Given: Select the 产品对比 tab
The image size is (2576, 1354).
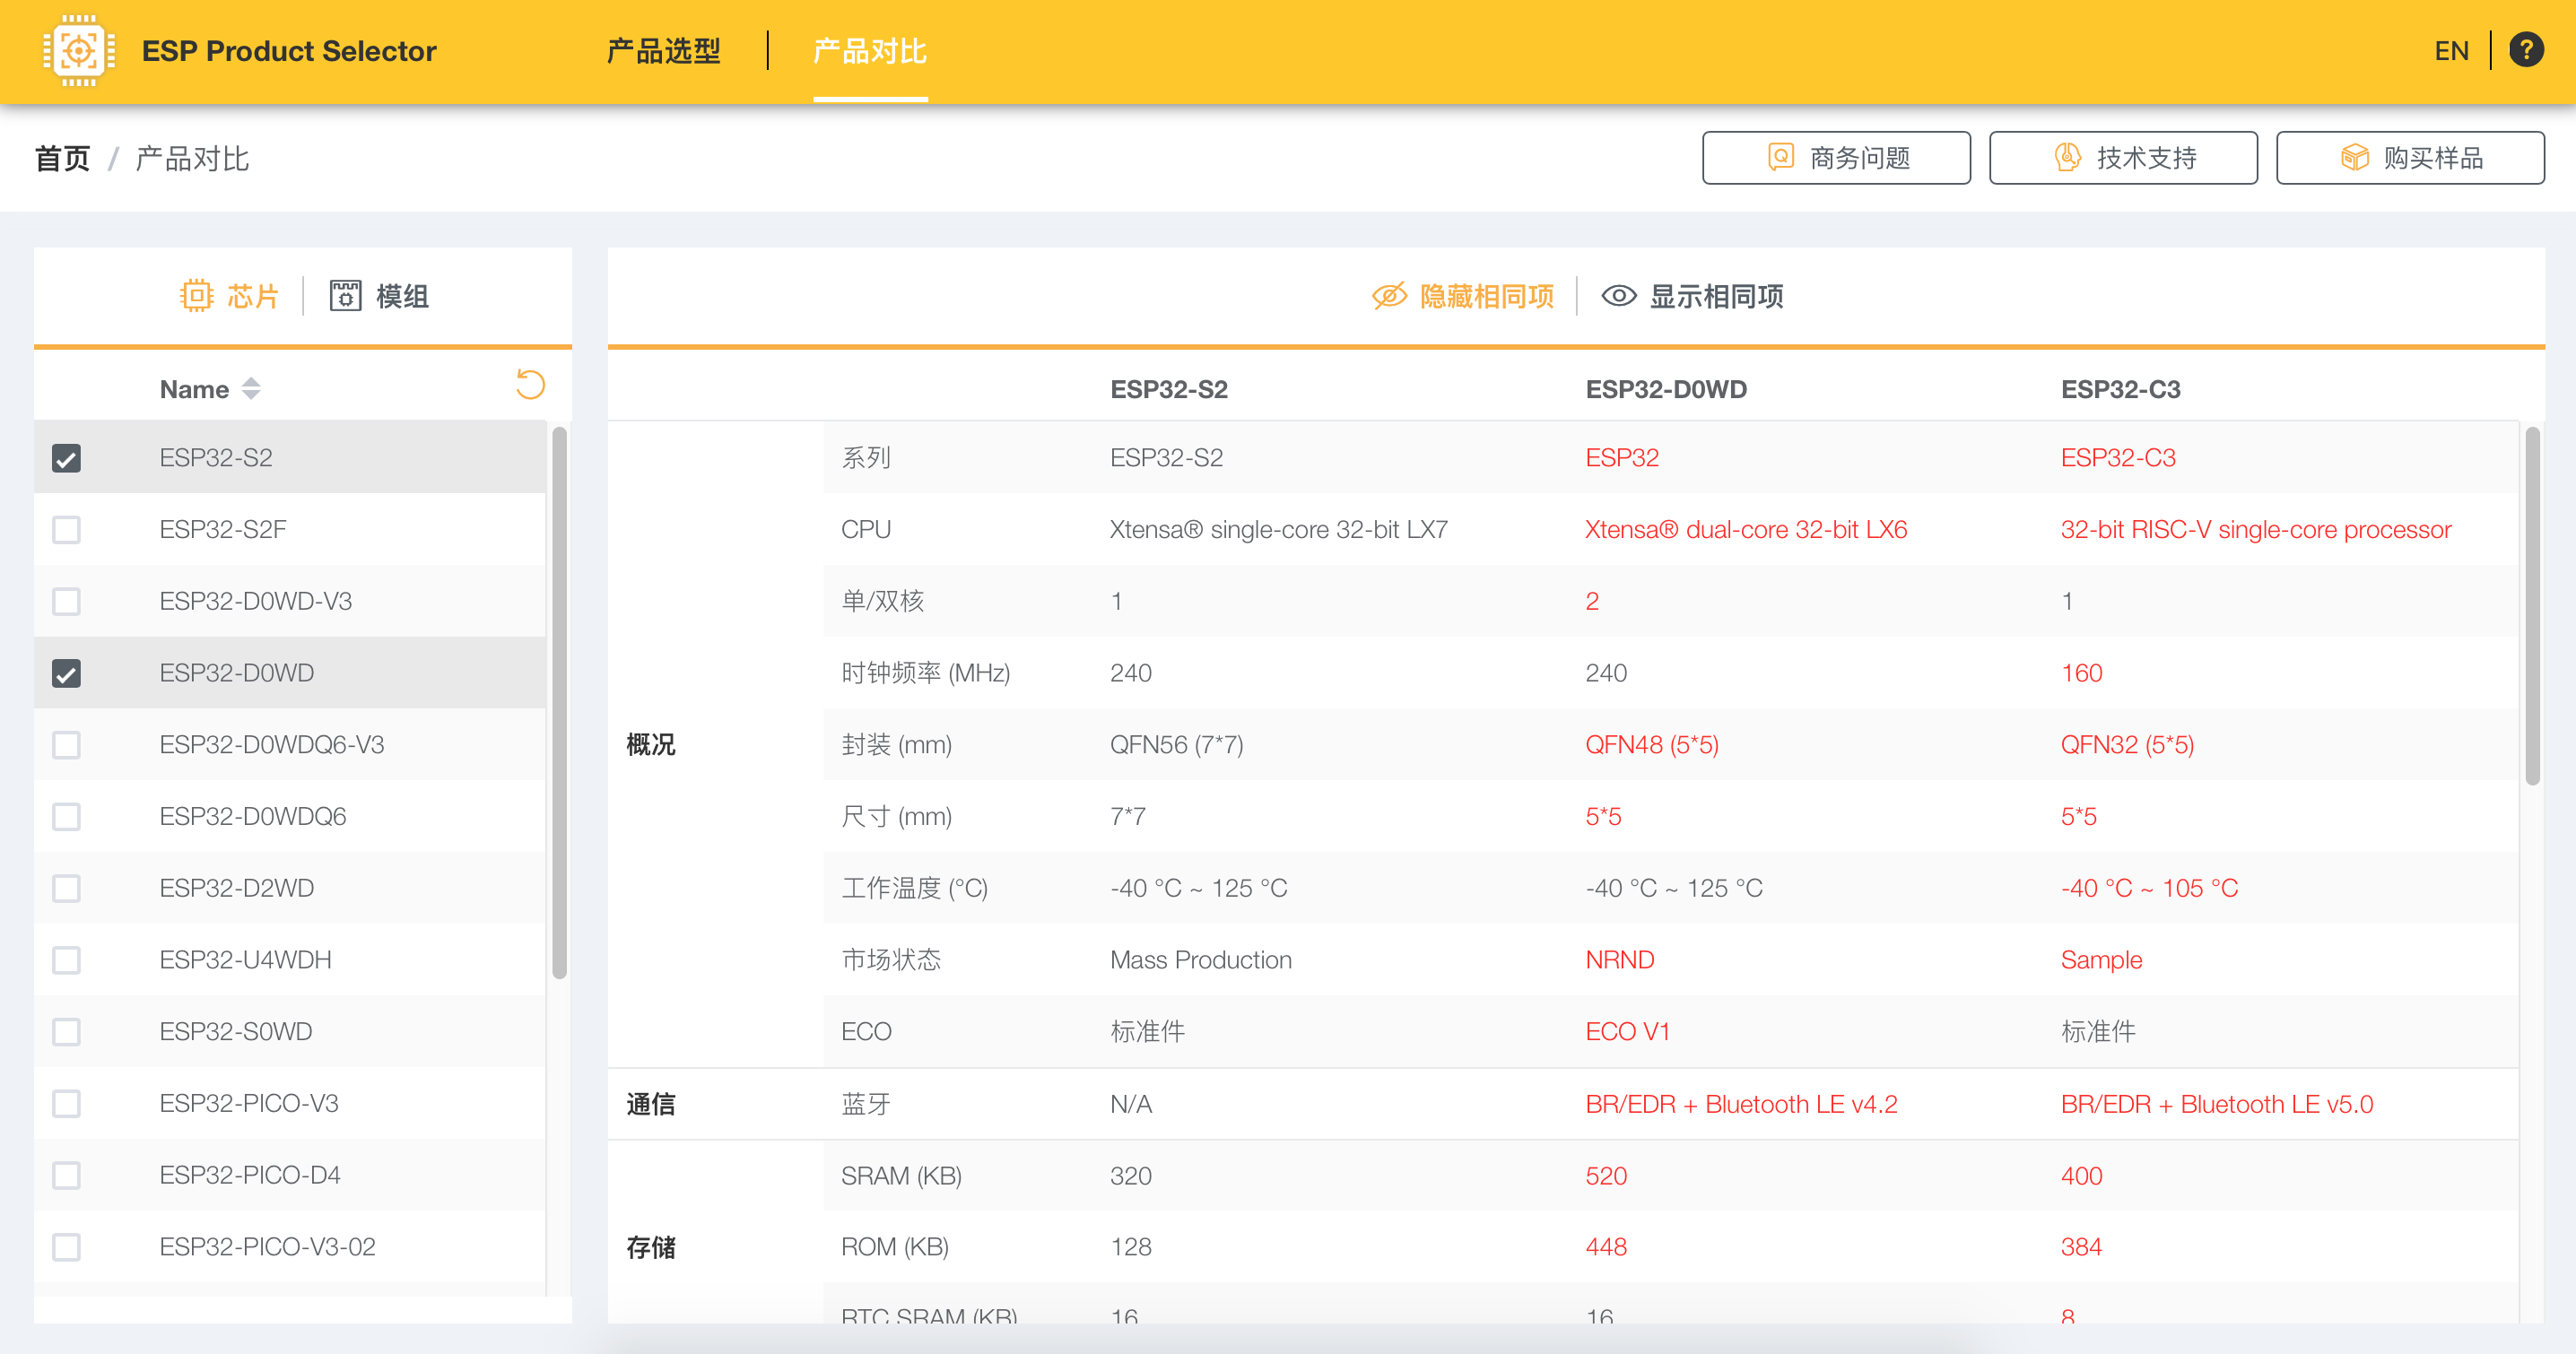Looking at the screenshot, I should (869, 50).
